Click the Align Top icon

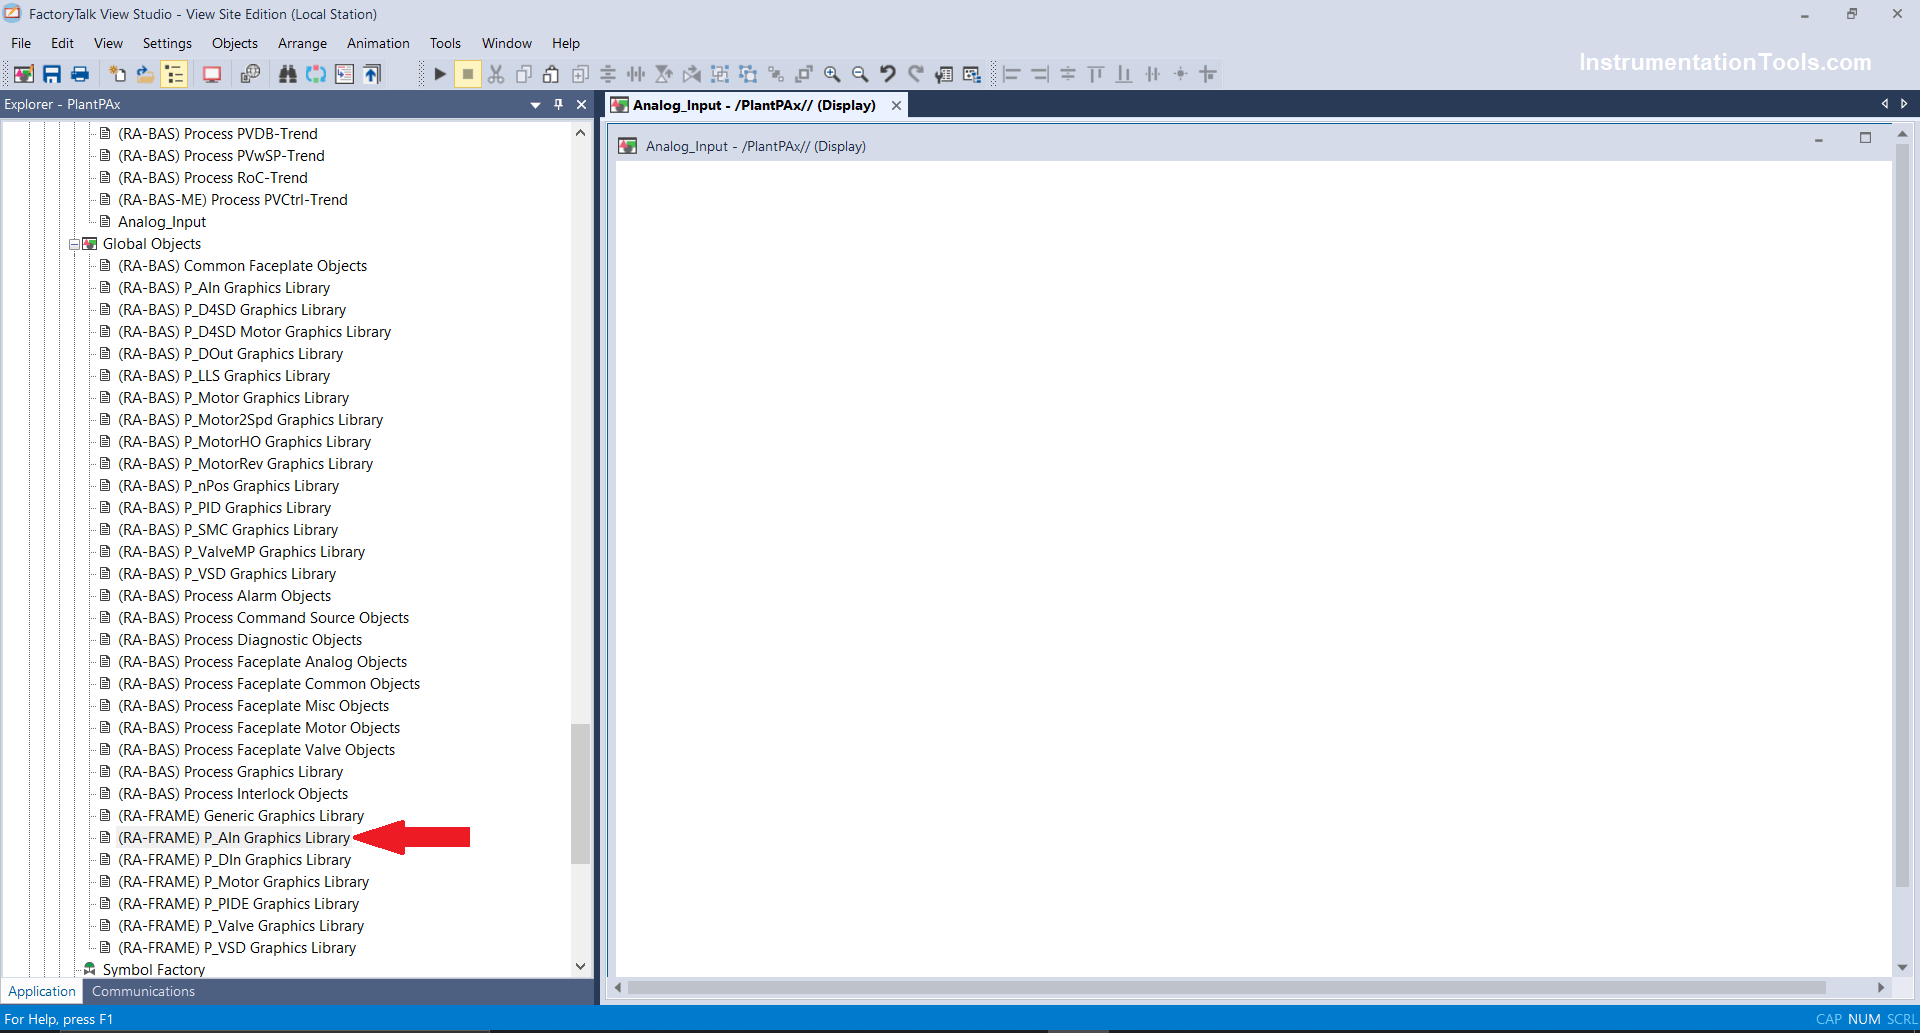1096,74
